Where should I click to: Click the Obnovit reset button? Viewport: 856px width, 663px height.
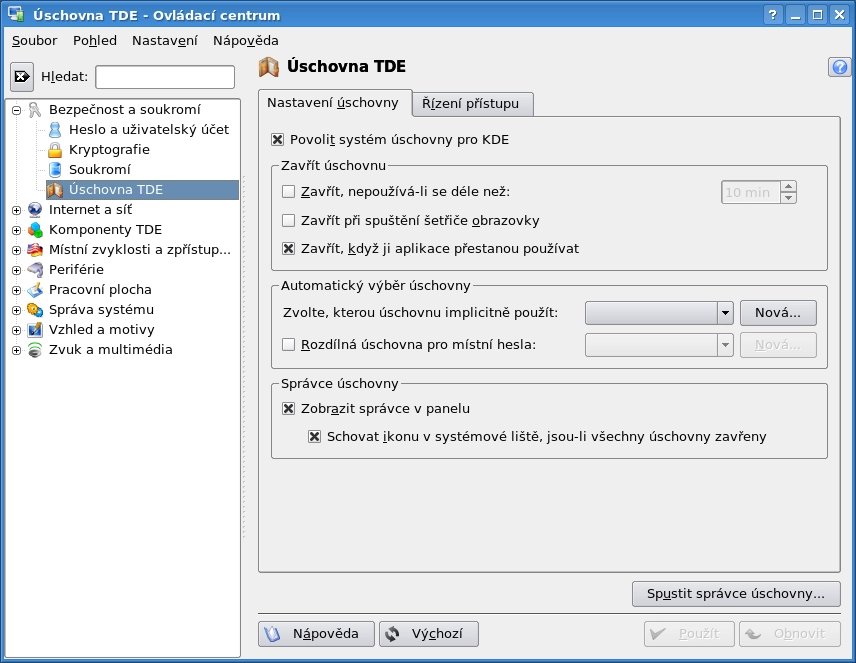click(790, 634)
